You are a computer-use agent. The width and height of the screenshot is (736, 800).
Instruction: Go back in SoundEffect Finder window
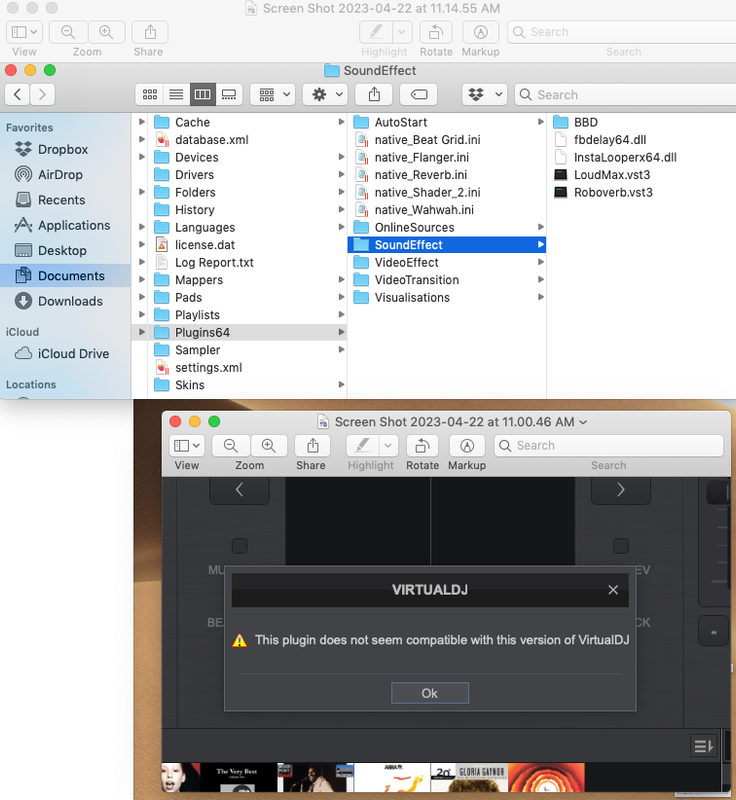click(x=17, y=94)
